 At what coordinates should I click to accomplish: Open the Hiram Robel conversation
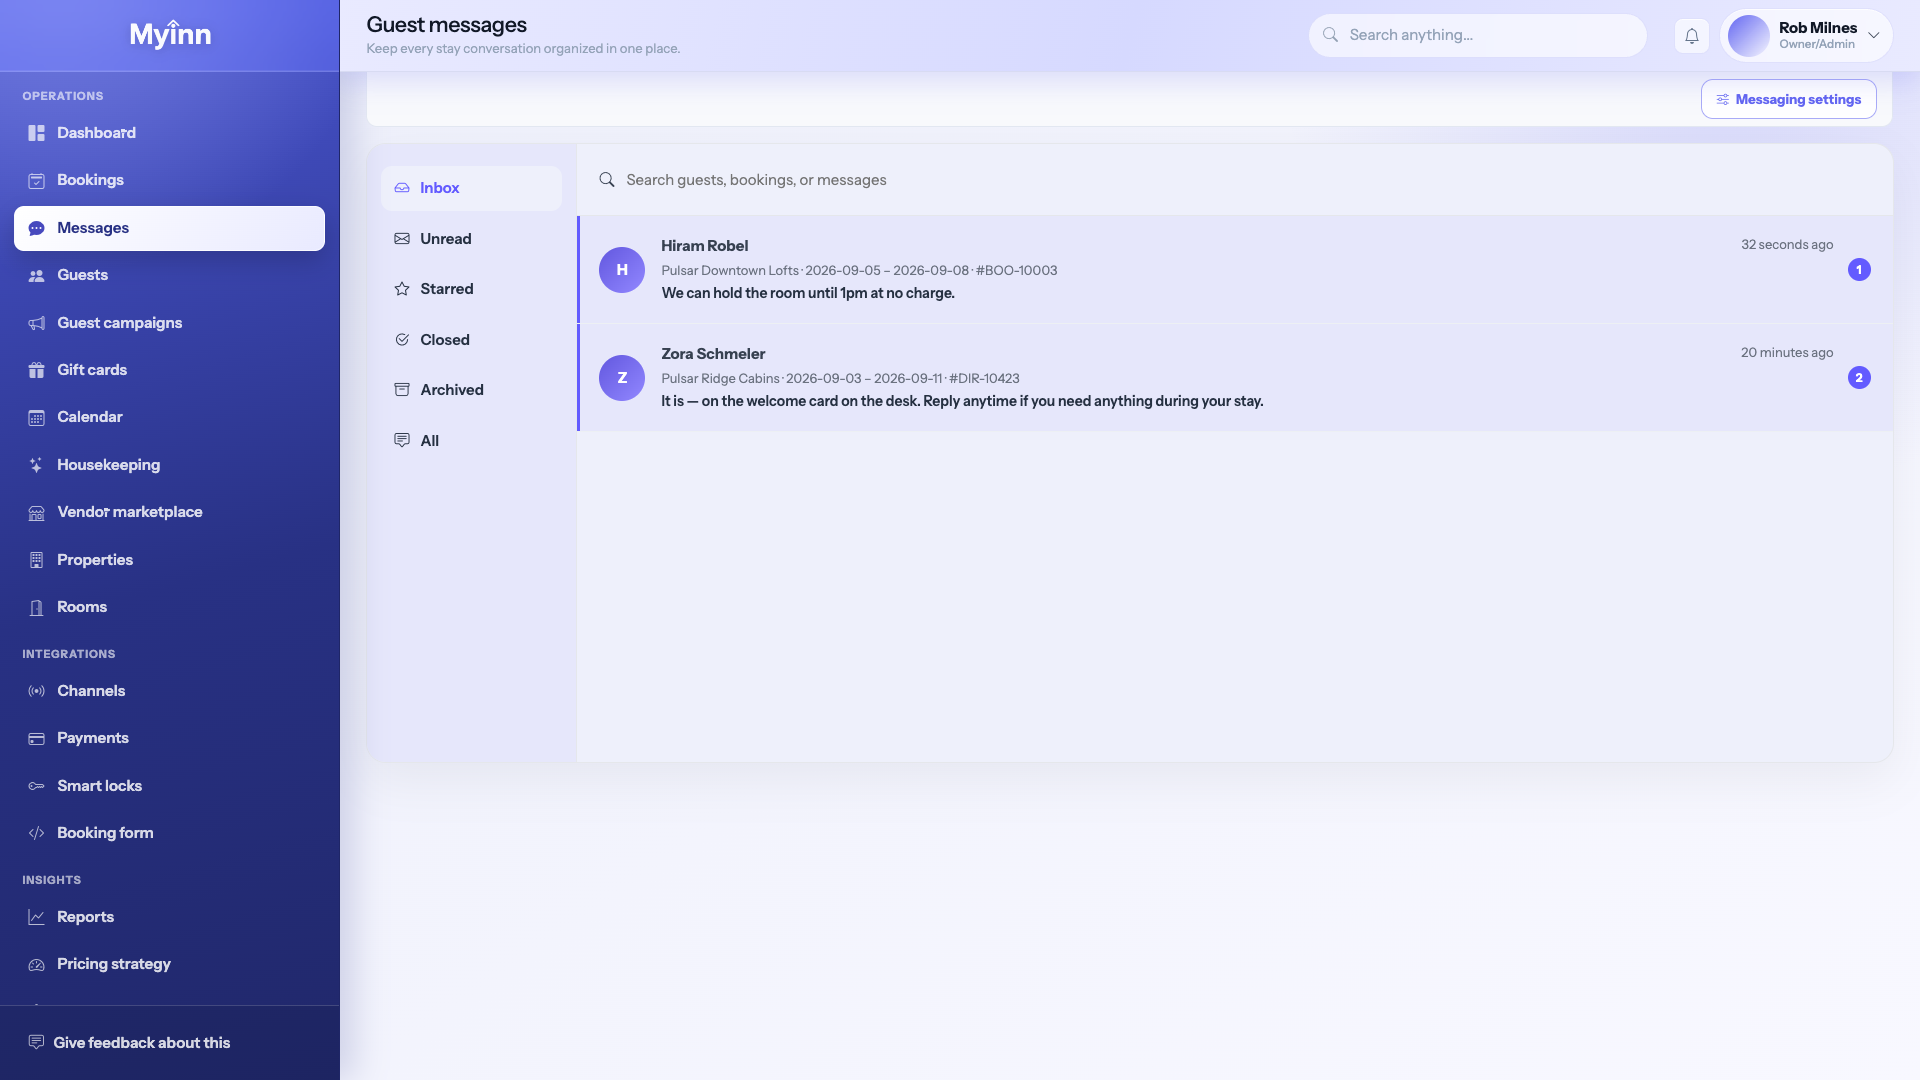[x=1235, y=270]
